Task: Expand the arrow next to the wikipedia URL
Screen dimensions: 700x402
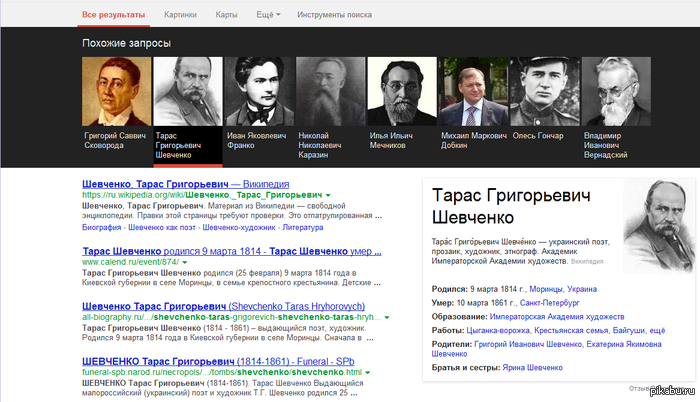Action: [328, 195]
